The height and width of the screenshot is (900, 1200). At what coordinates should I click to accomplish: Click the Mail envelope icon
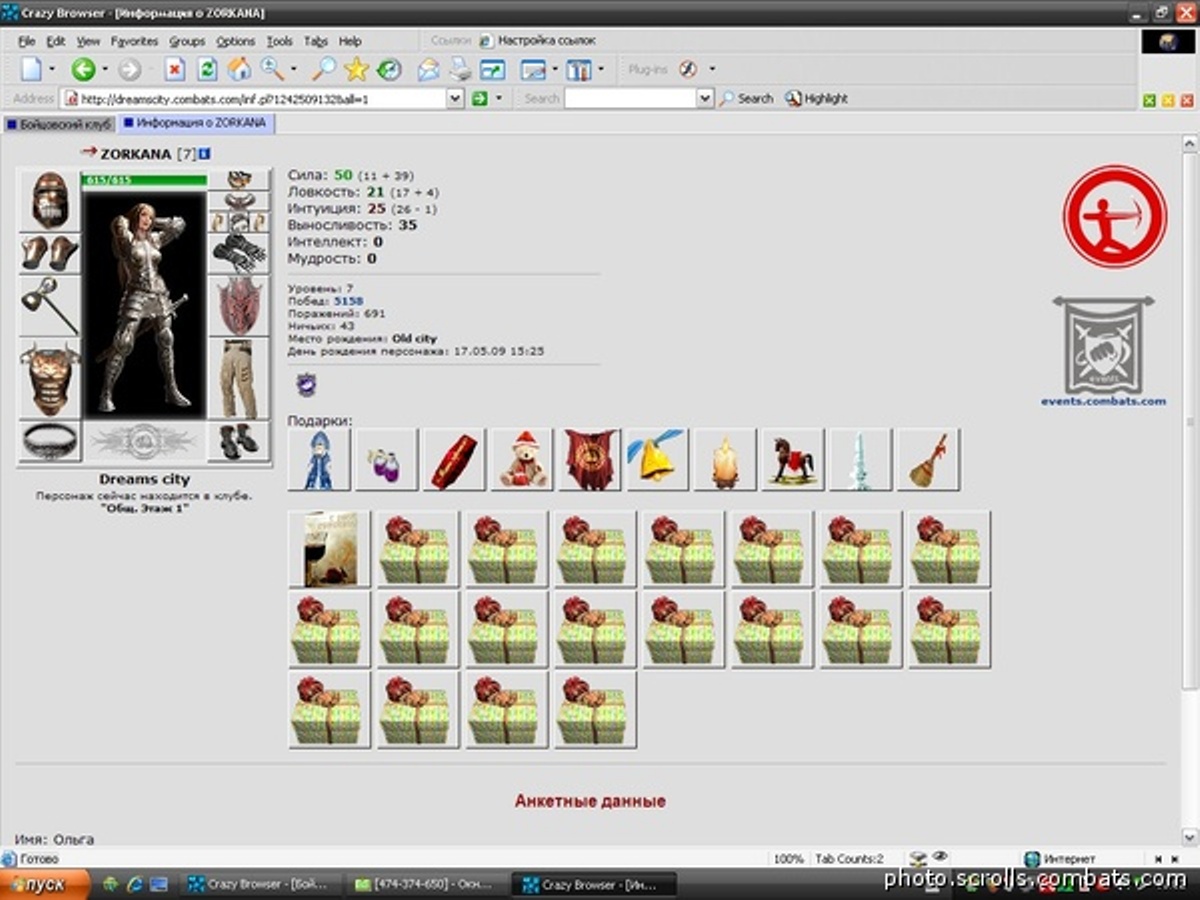(x=429, y=69)
